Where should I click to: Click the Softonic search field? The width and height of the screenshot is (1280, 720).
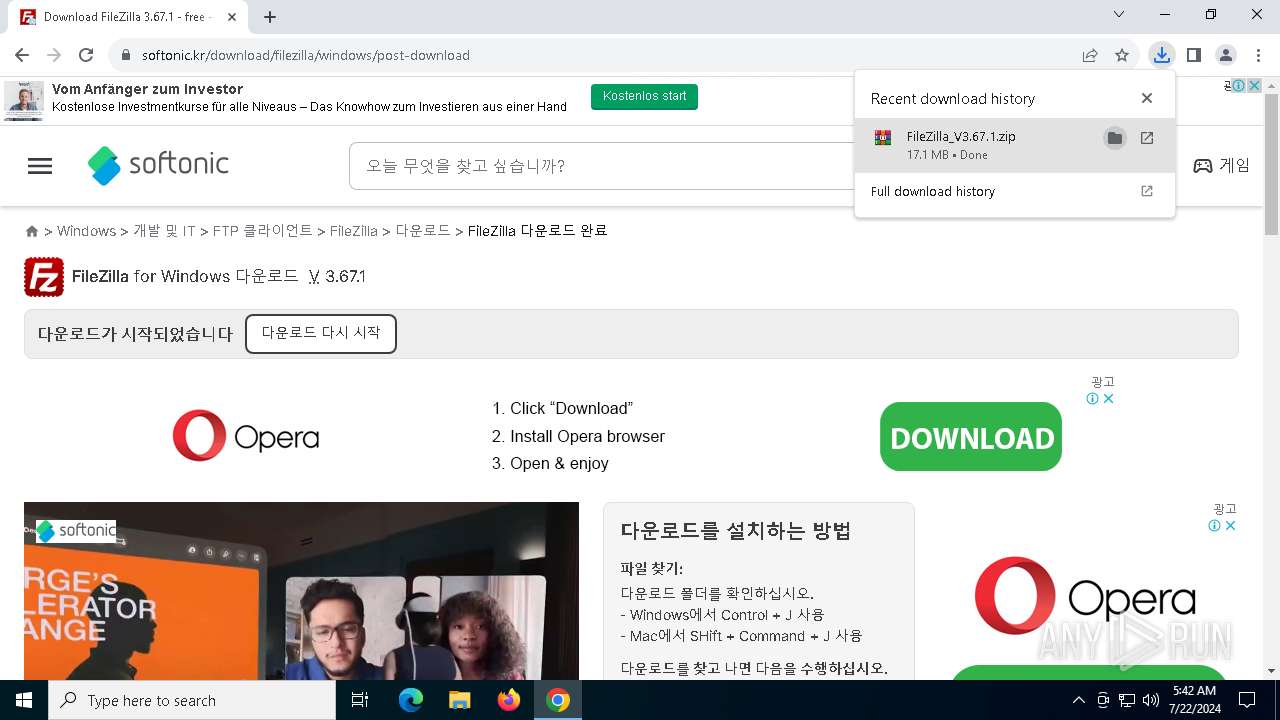tap(600, 166)
